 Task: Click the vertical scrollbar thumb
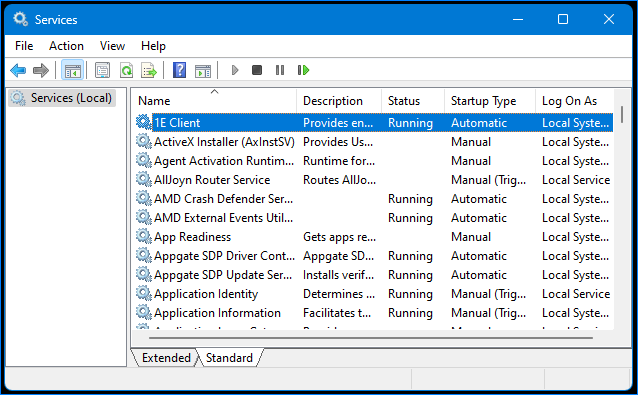[622, 114]
